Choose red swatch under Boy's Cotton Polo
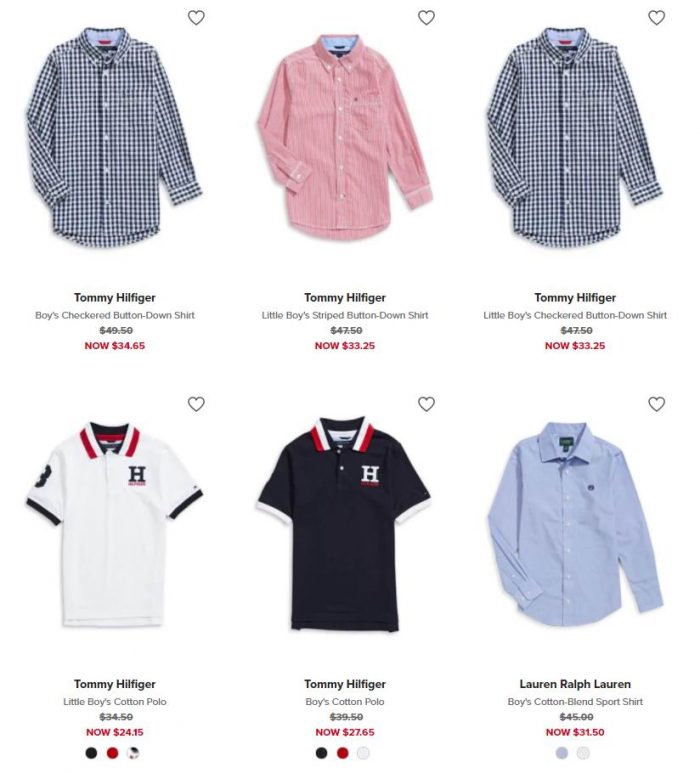700x773 pixels. [343, 753]
